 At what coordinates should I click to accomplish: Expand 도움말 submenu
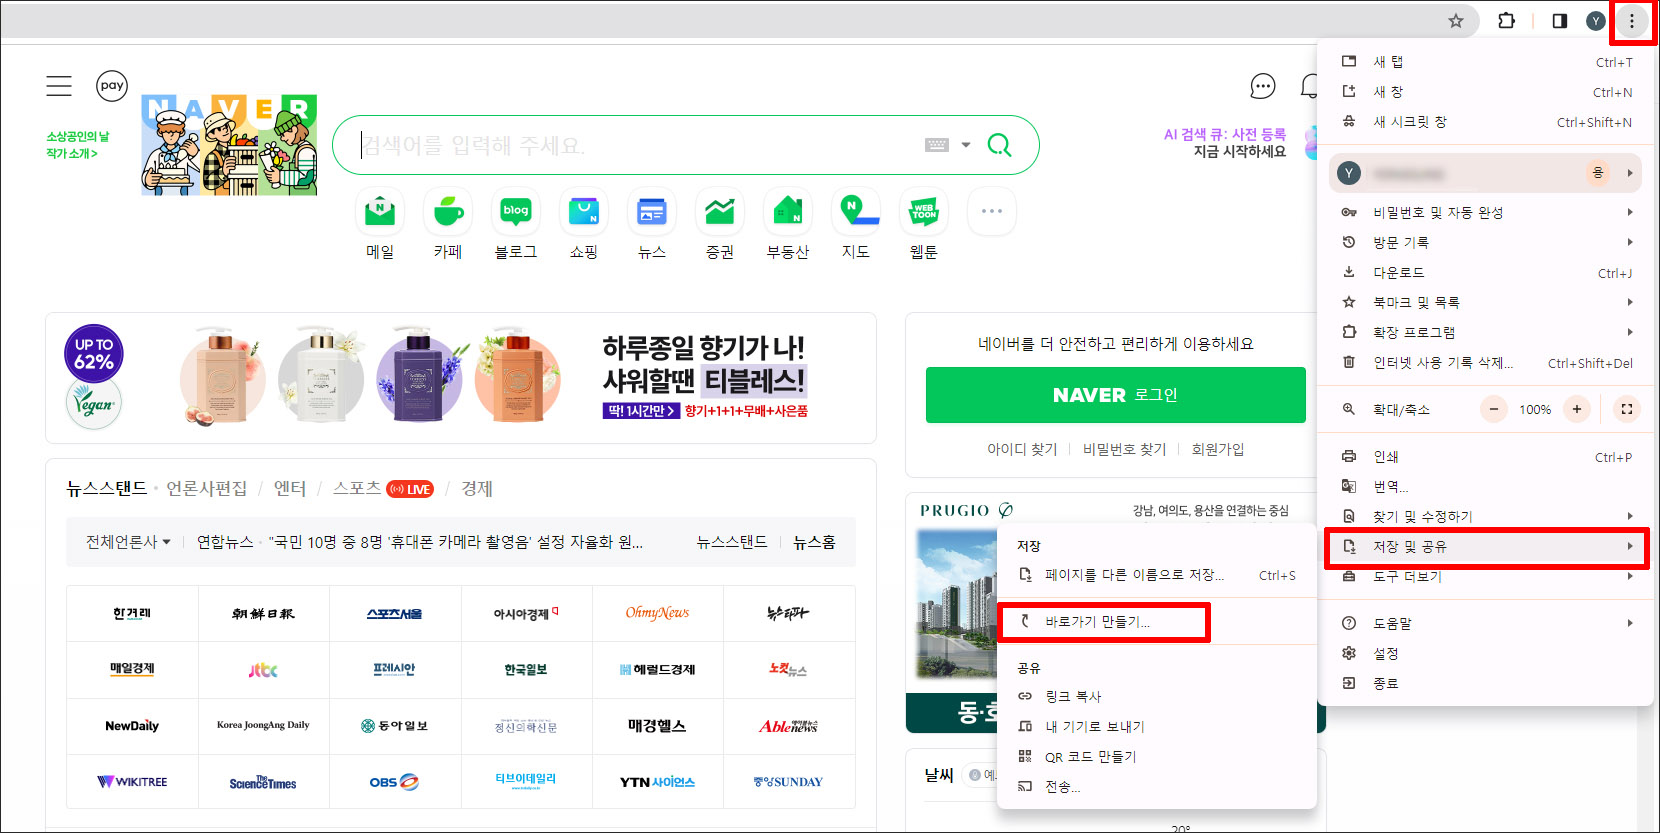[x=1487, y=623]
